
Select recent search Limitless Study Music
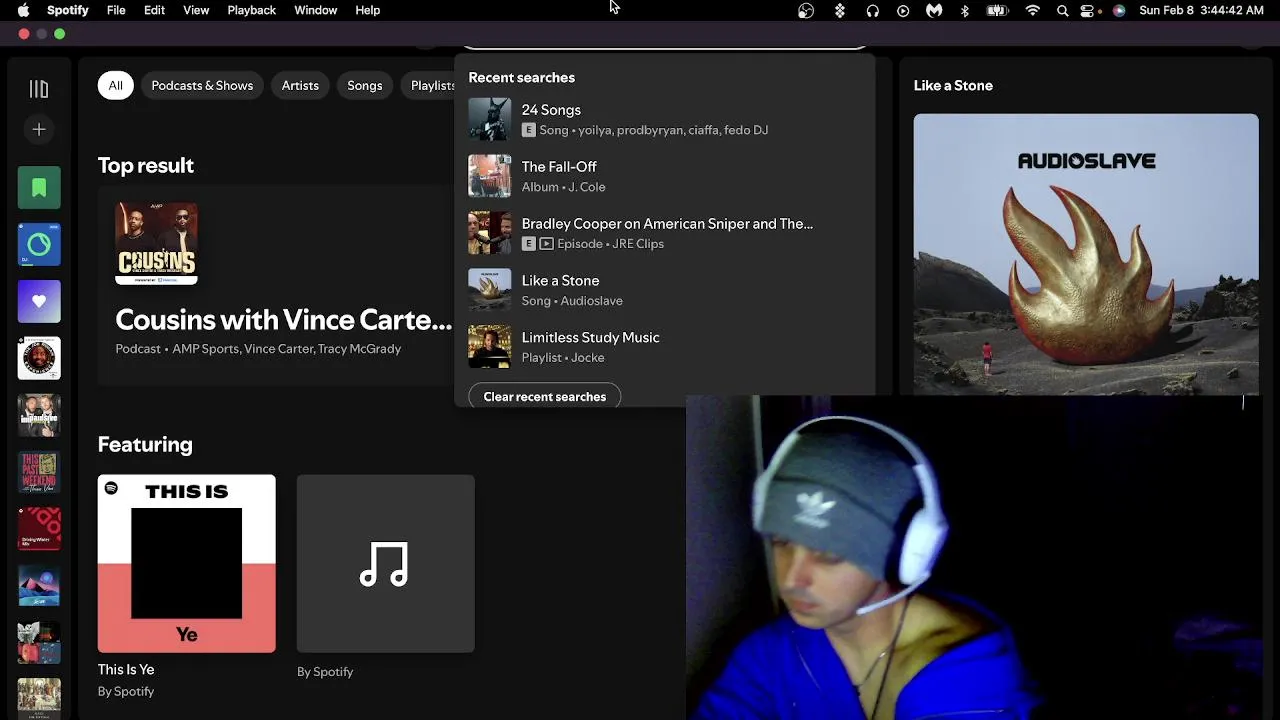[664, 347]
